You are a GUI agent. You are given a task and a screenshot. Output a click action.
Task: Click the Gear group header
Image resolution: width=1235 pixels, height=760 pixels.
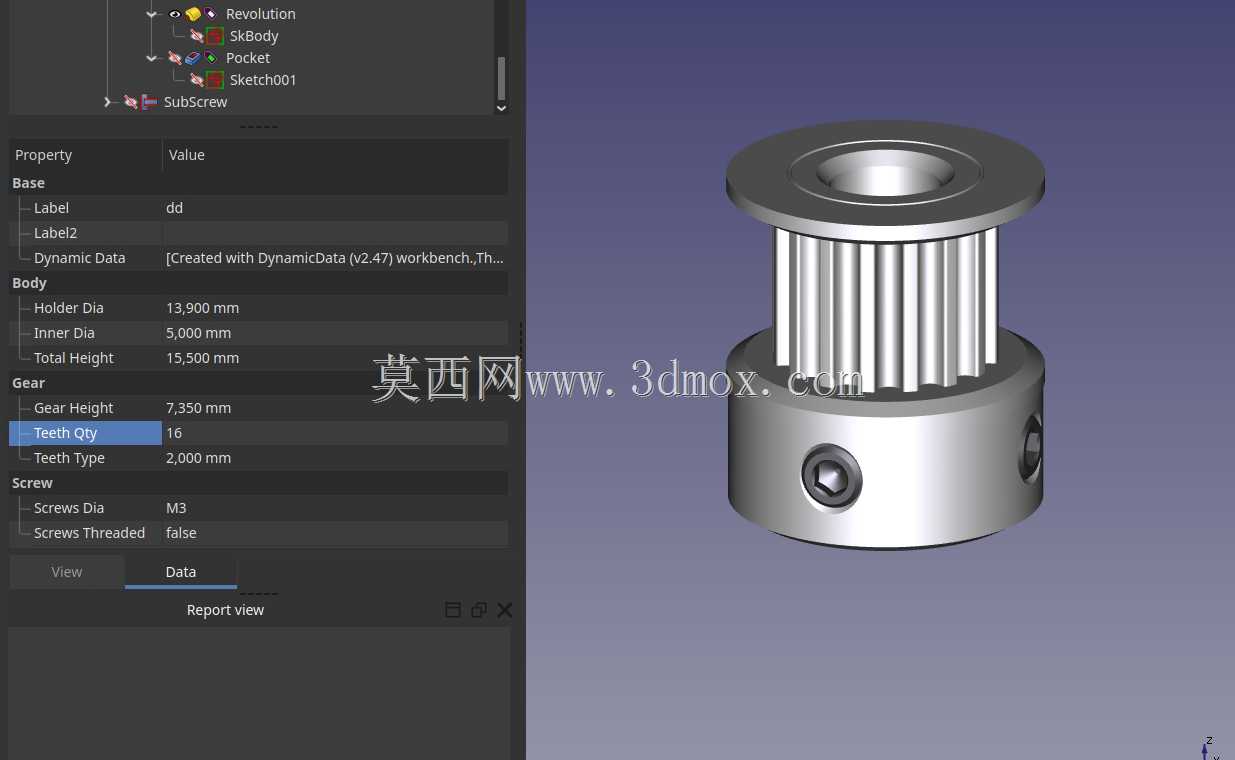[x=258, y=383]
